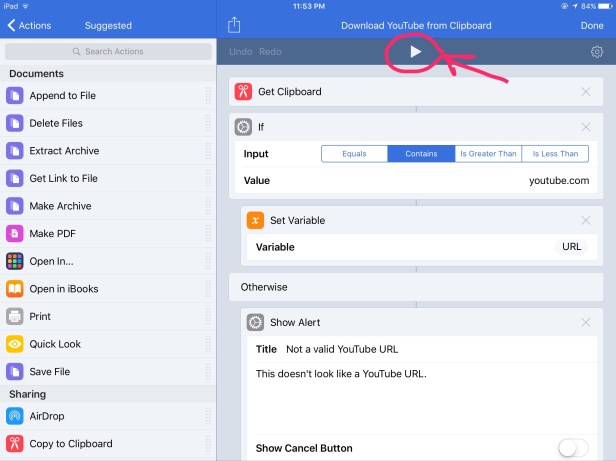Select the Is Greater Than condition
Image resolution: width=616 pixels, height=461 pixels.
point(488,154)
